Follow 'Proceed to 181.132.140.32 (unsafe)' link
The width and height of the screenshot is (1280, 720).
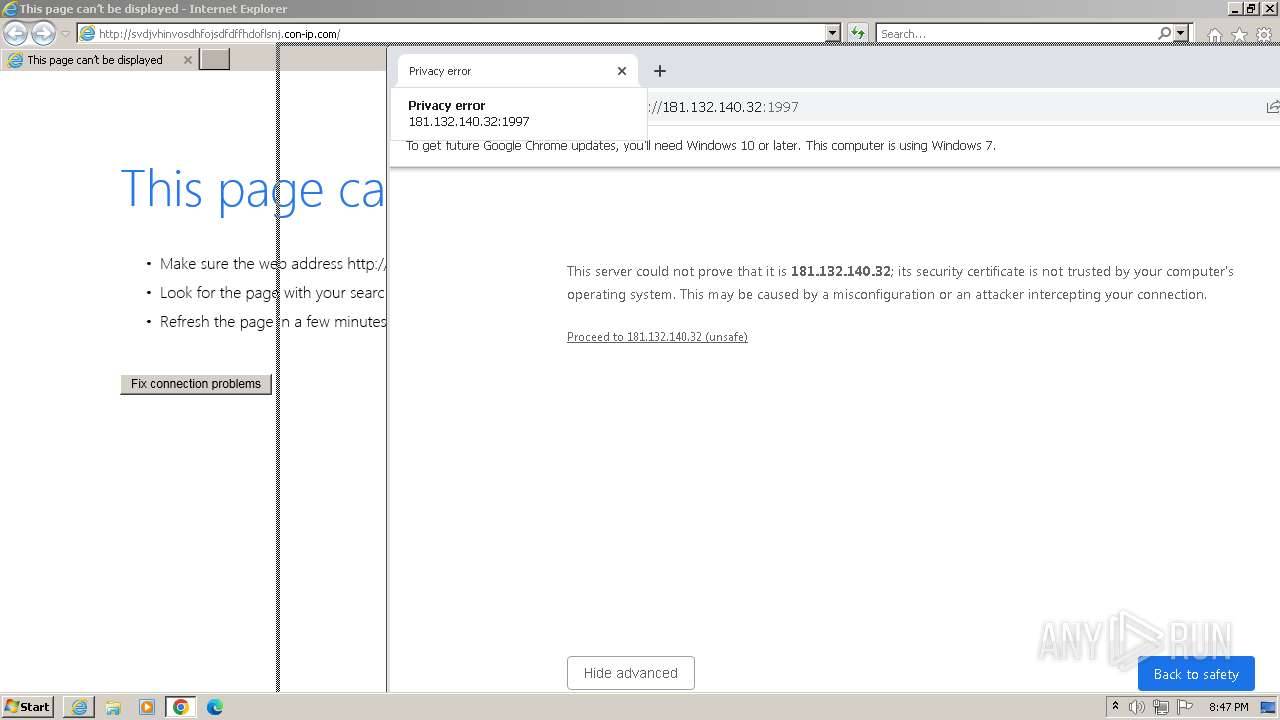click(657, 337)
